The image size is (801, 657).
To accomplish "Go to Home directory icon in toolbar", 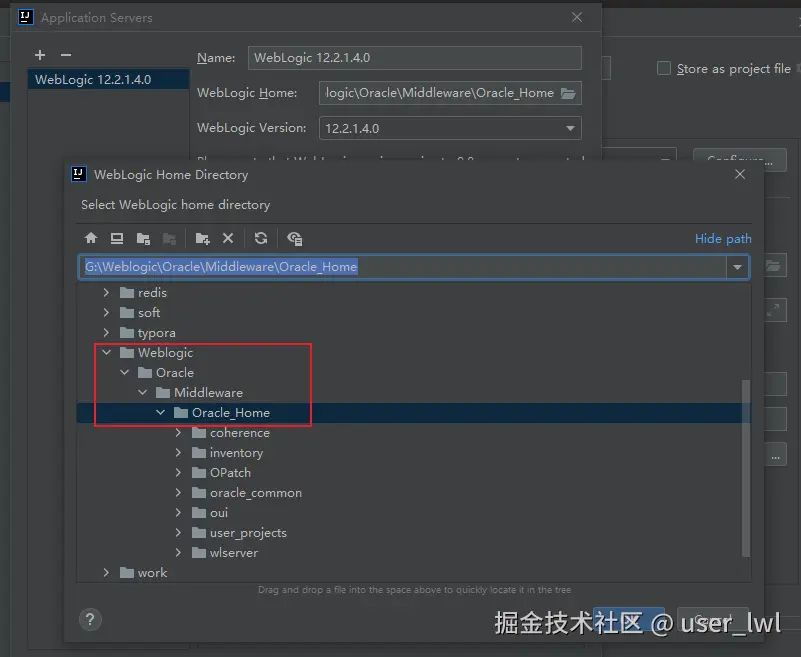I will [91, 238].
